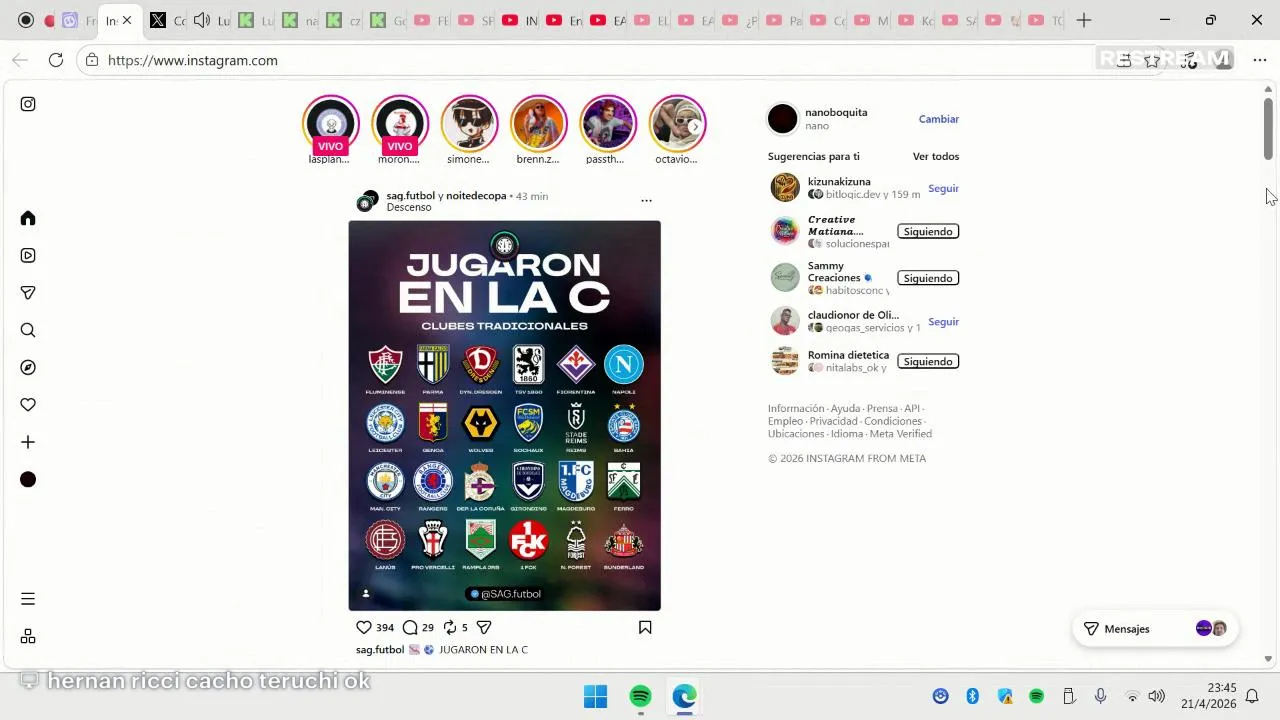This screenshot has width=1280, height=720.
Task: Save the post with bookmark icon
Action: click(645, 627)
